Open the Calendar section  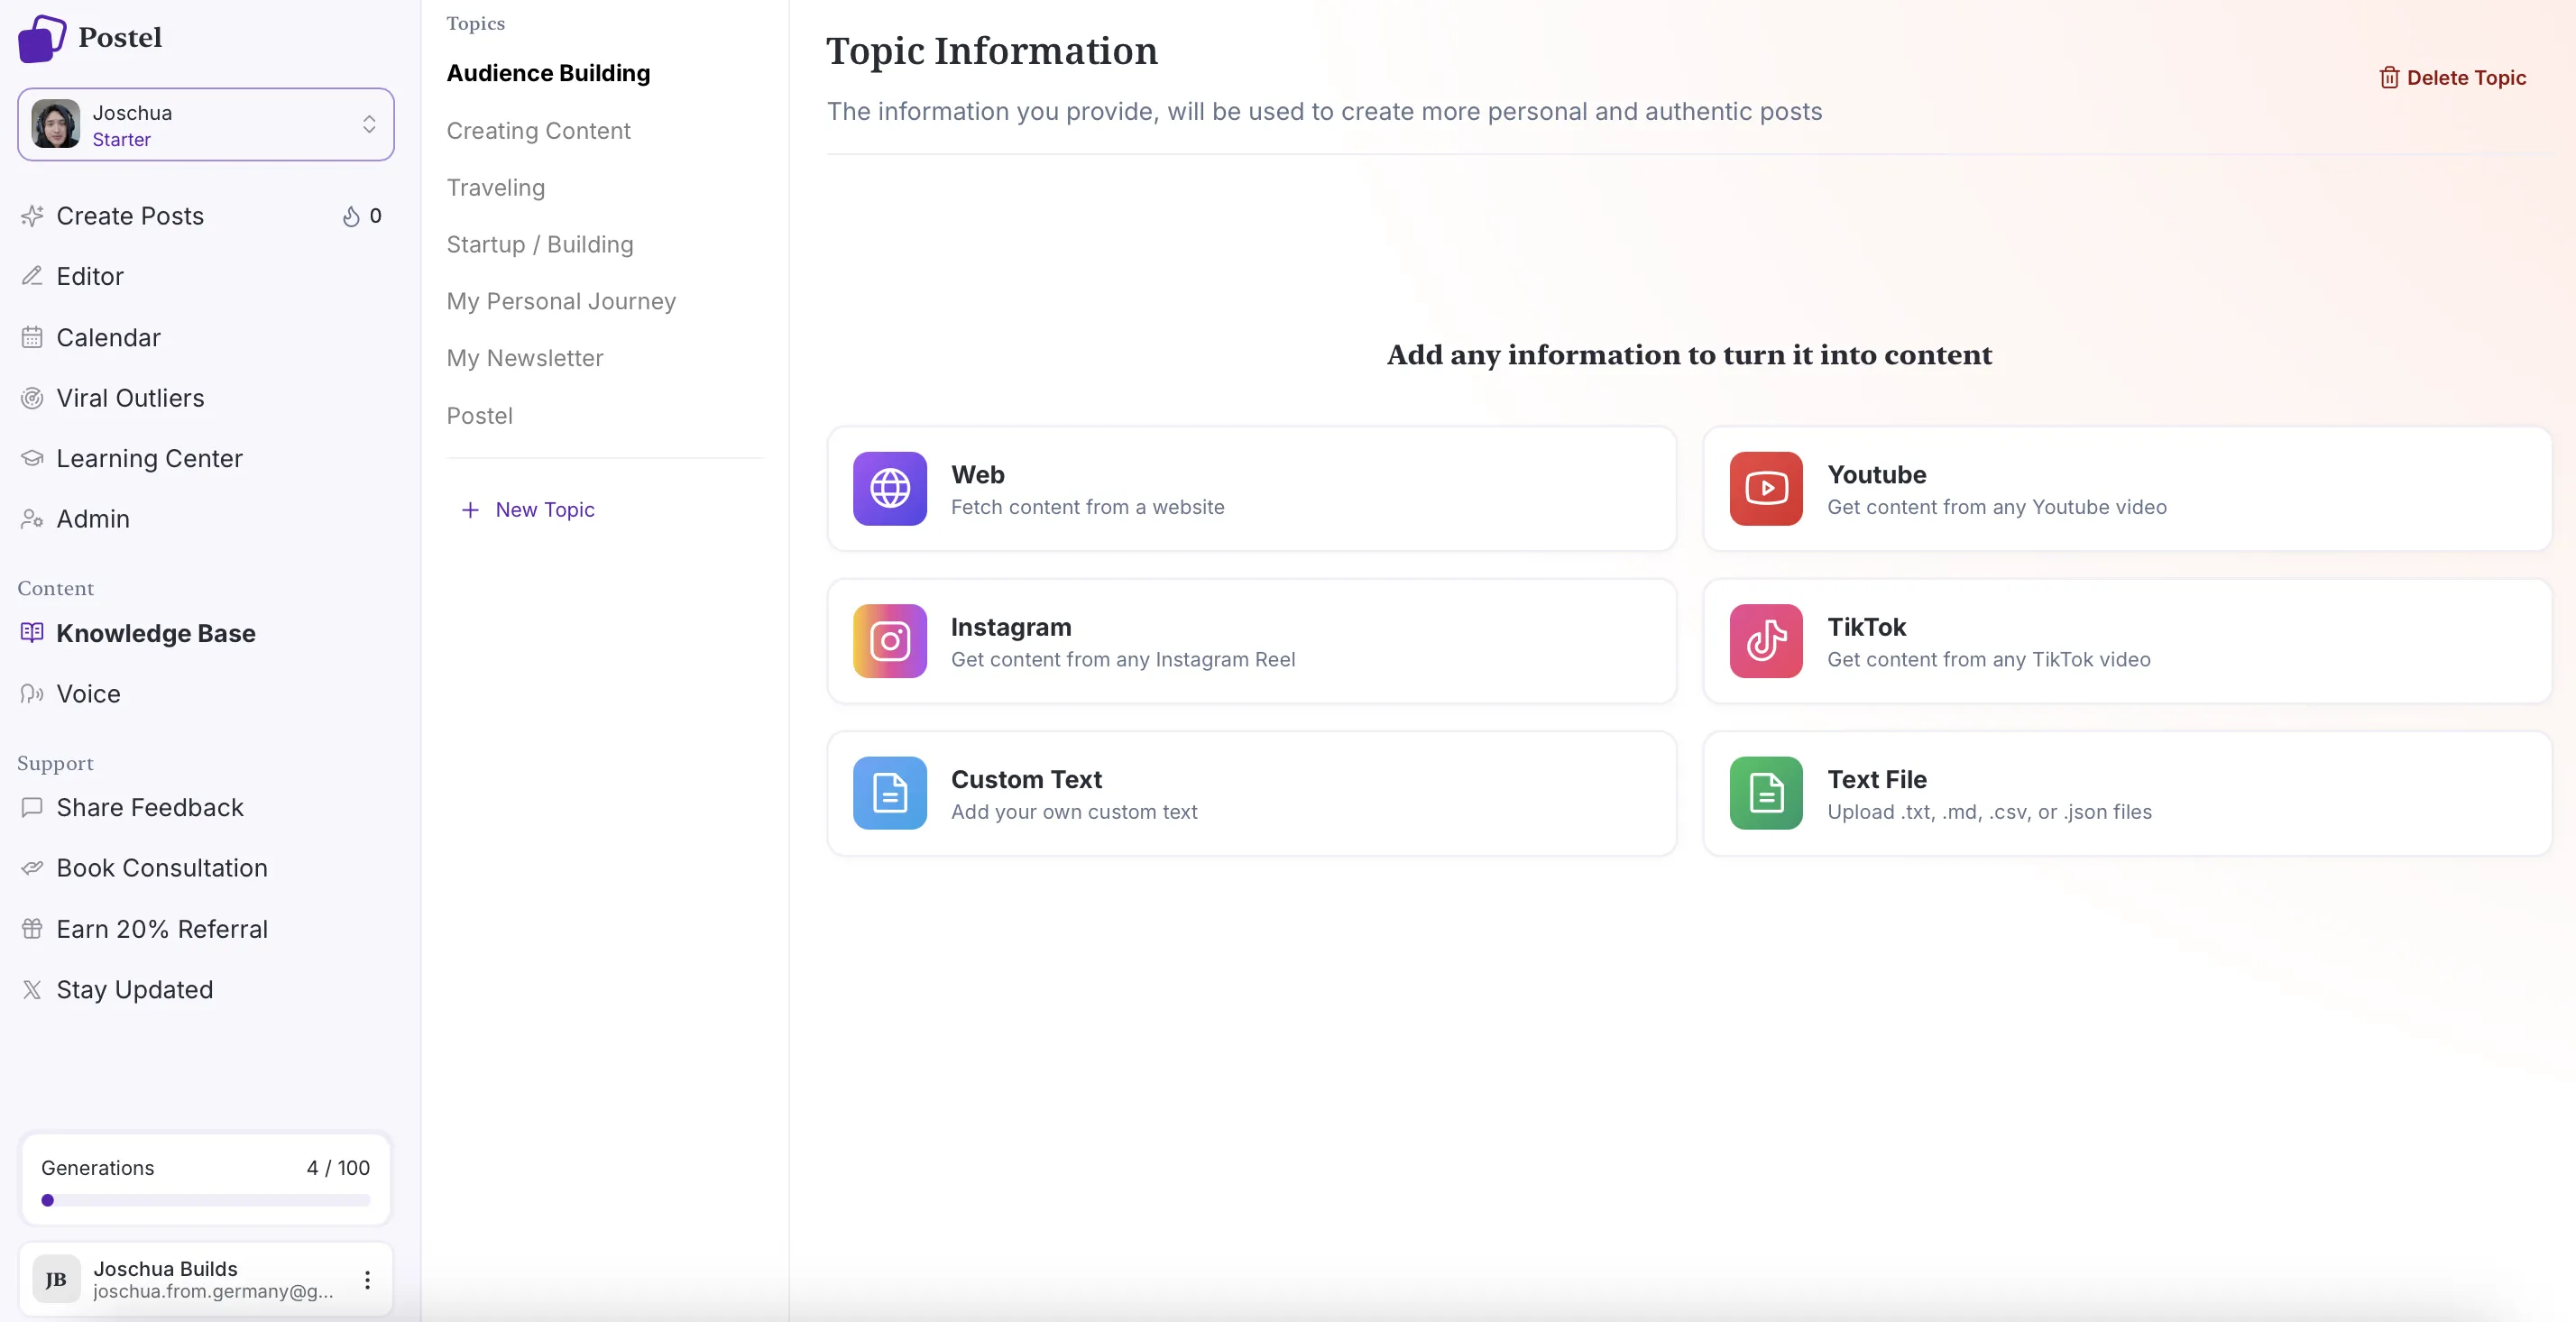pyautogui.click(x=109, y=337)
